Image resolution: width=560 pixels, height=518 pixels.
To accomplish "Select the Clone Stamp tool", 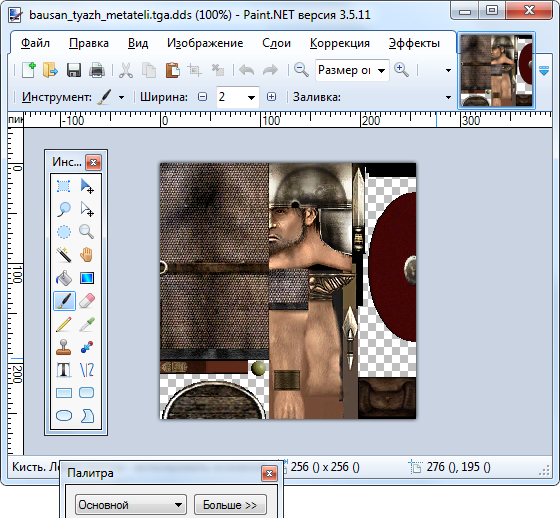I will point(64,347).
